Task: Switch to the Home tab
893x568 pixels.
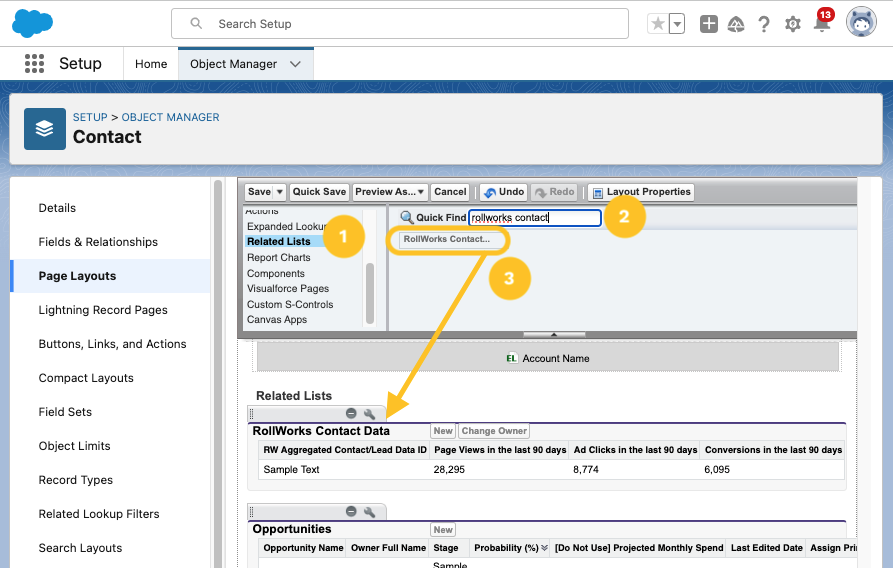Action: [151, 64]
